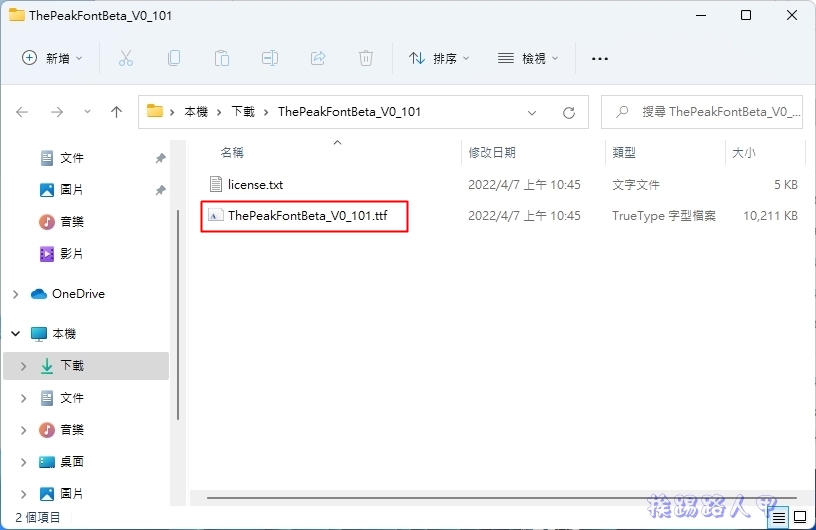This screenshot has height=530, width=816.
Task: Click the Cut scissors icon
Action: coord(125,58)
